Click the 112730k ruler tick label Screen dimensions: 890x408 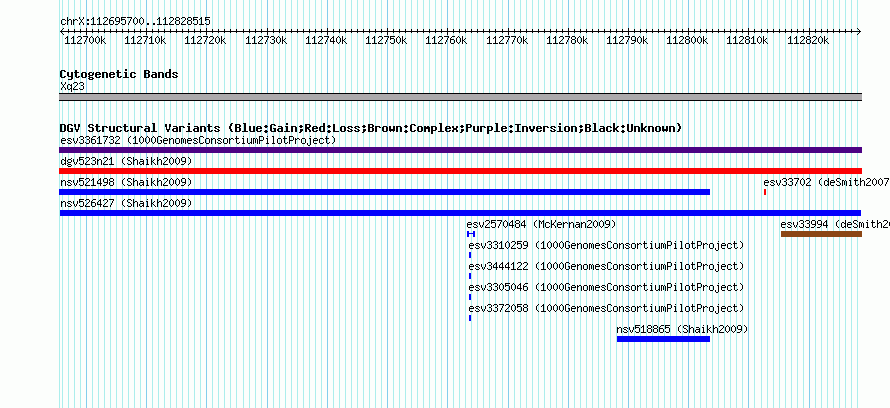pyautogui.click(x=266, y=40)
